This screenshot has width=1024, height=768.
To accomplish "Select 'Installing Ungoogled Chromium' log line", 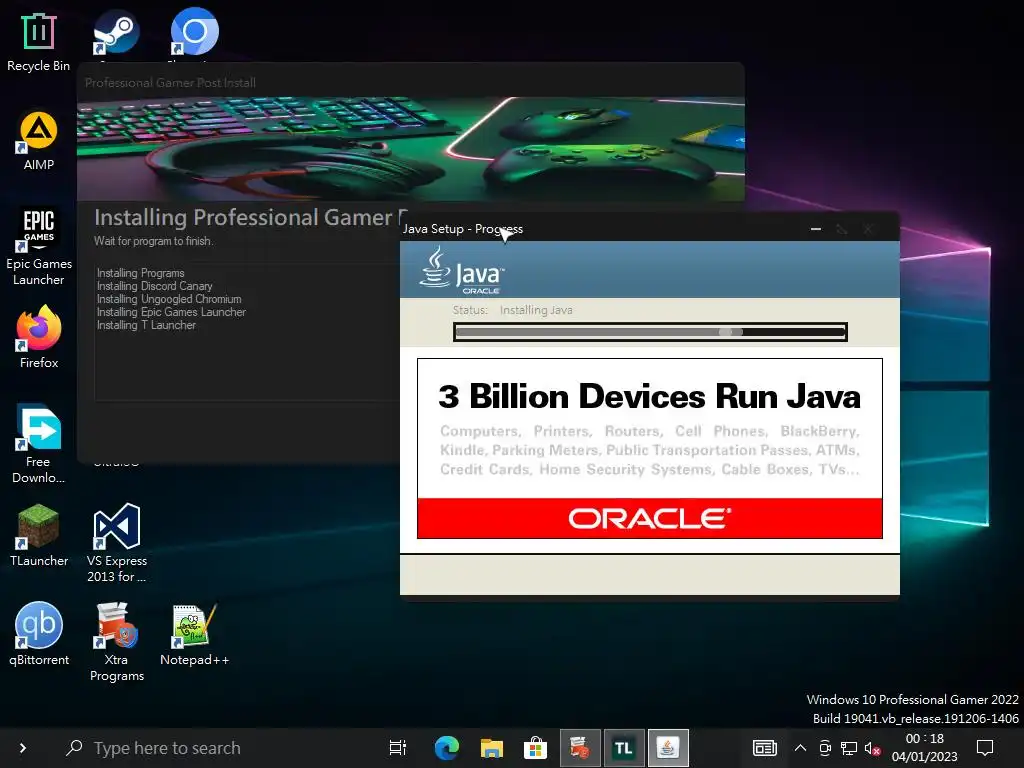I will pos(169,299).
